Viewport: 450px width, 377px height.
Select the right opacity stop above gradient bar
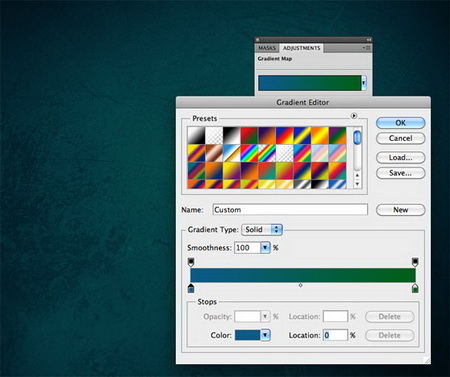click(x=415, y=262)
